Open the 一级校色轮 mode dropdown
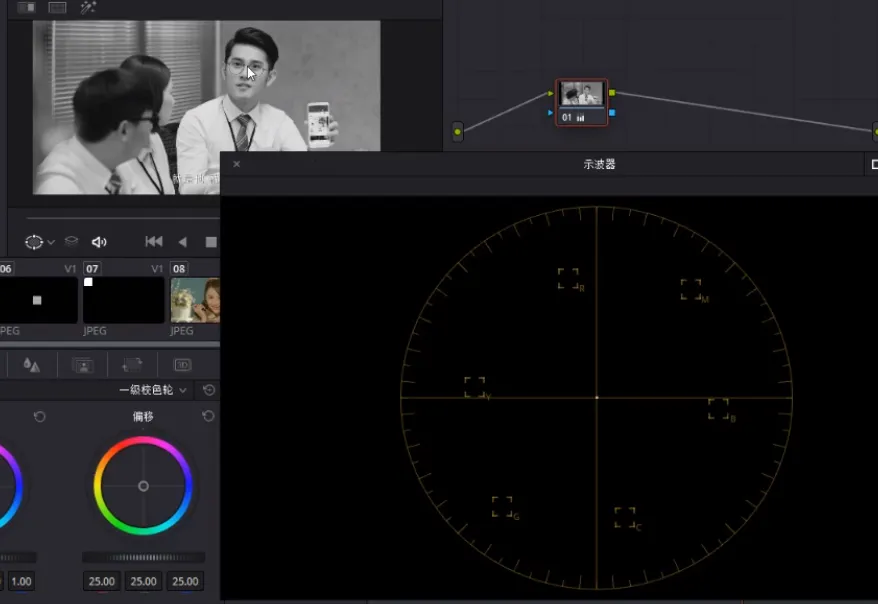This screenshot has height=604, width=878. coord(152,390)
